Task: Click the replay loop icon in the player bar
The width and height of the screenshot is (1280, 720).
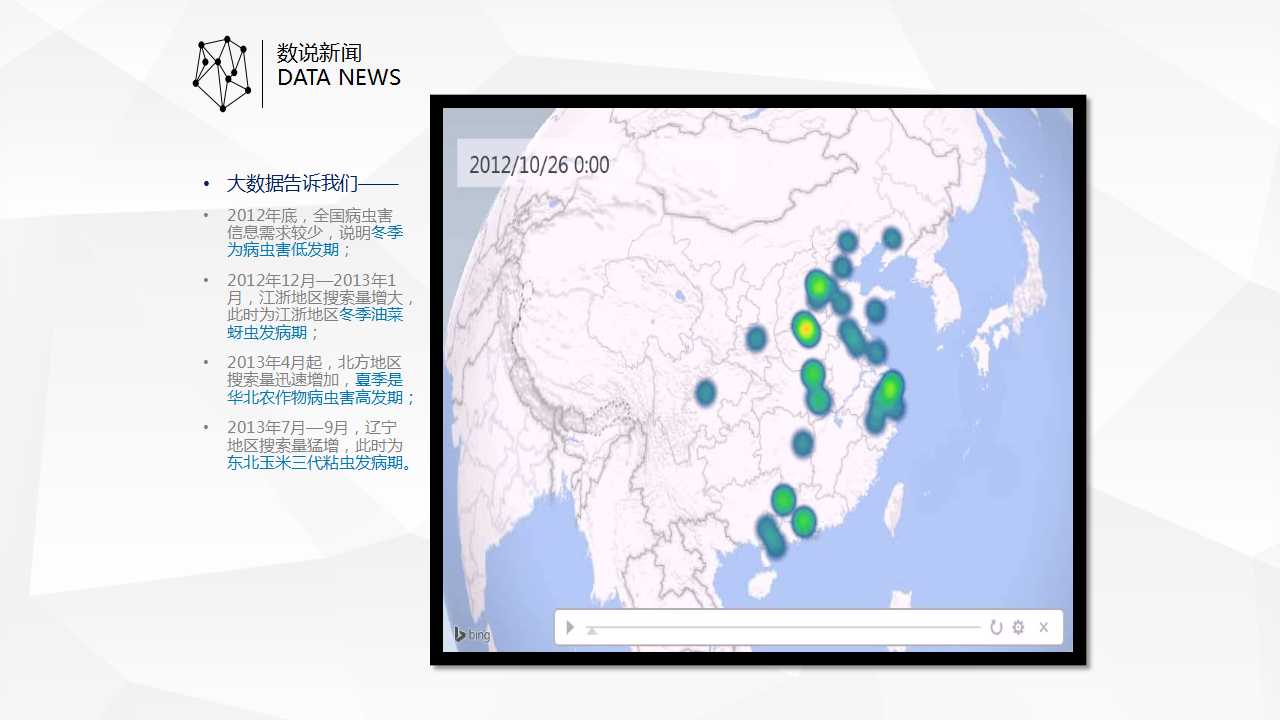Action: pos(996,627)
